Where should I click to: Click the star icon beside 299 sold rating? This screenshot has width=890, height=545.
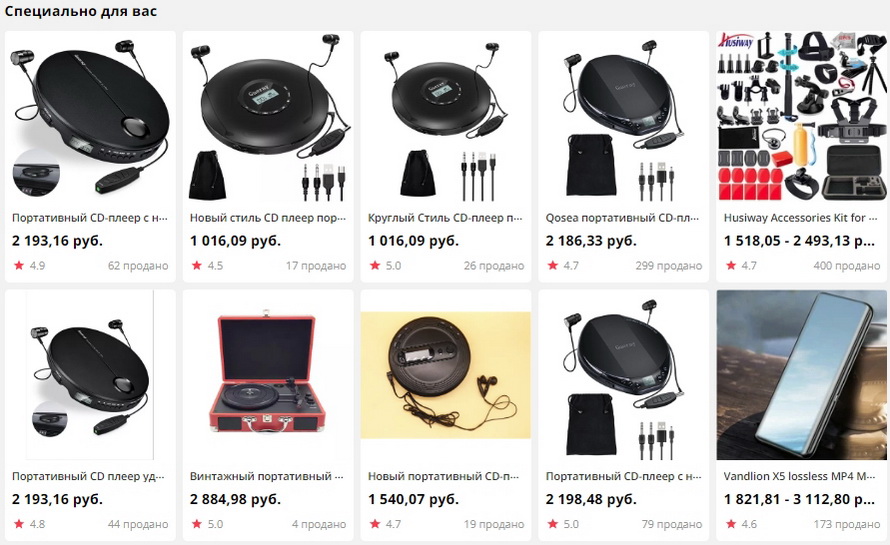click(x=553, y=265)
